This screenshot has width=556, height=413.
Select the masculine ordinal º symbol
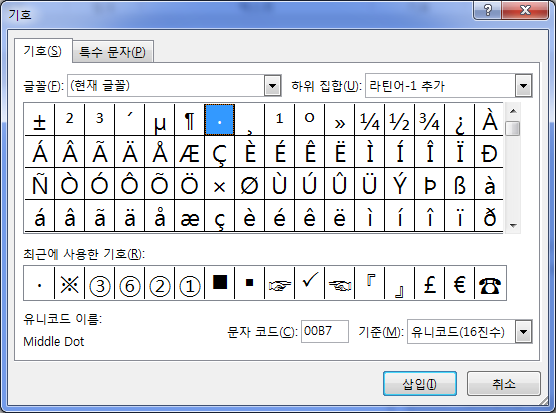pyautogui.click(x=309, y=120)
